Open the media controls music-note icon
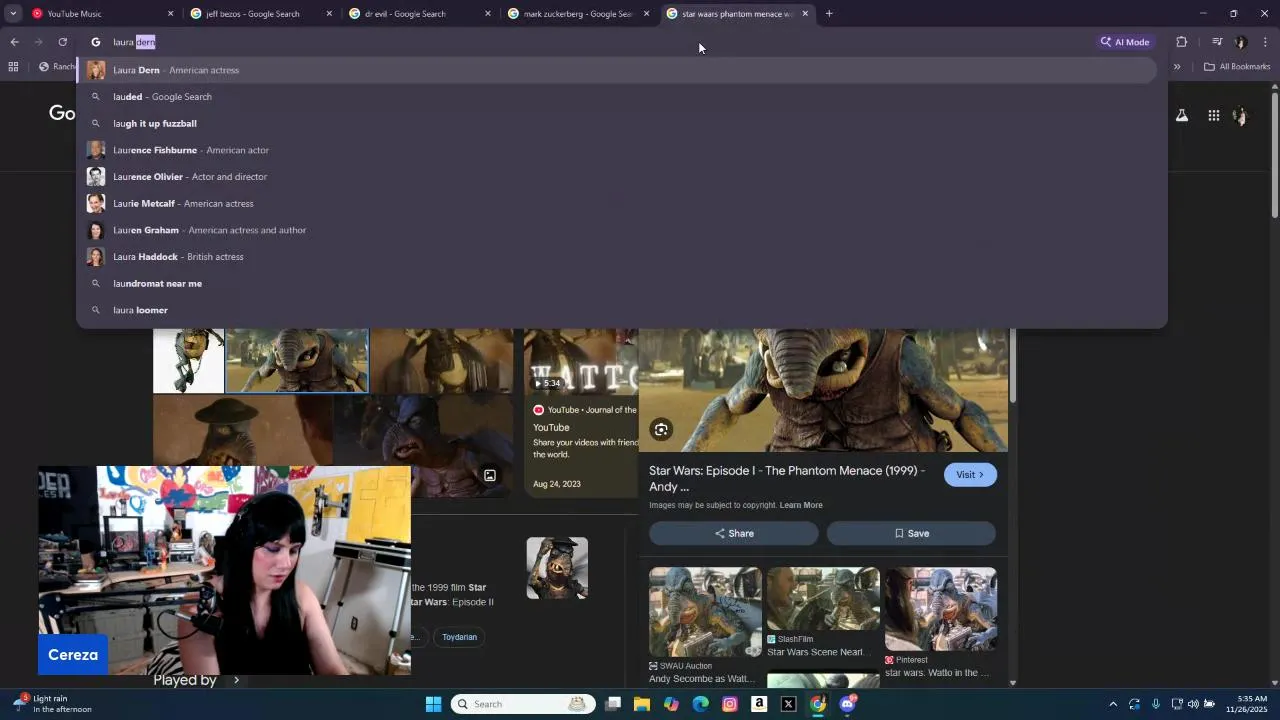This screenshot has width=1280, height=720. coord(1217,42)
